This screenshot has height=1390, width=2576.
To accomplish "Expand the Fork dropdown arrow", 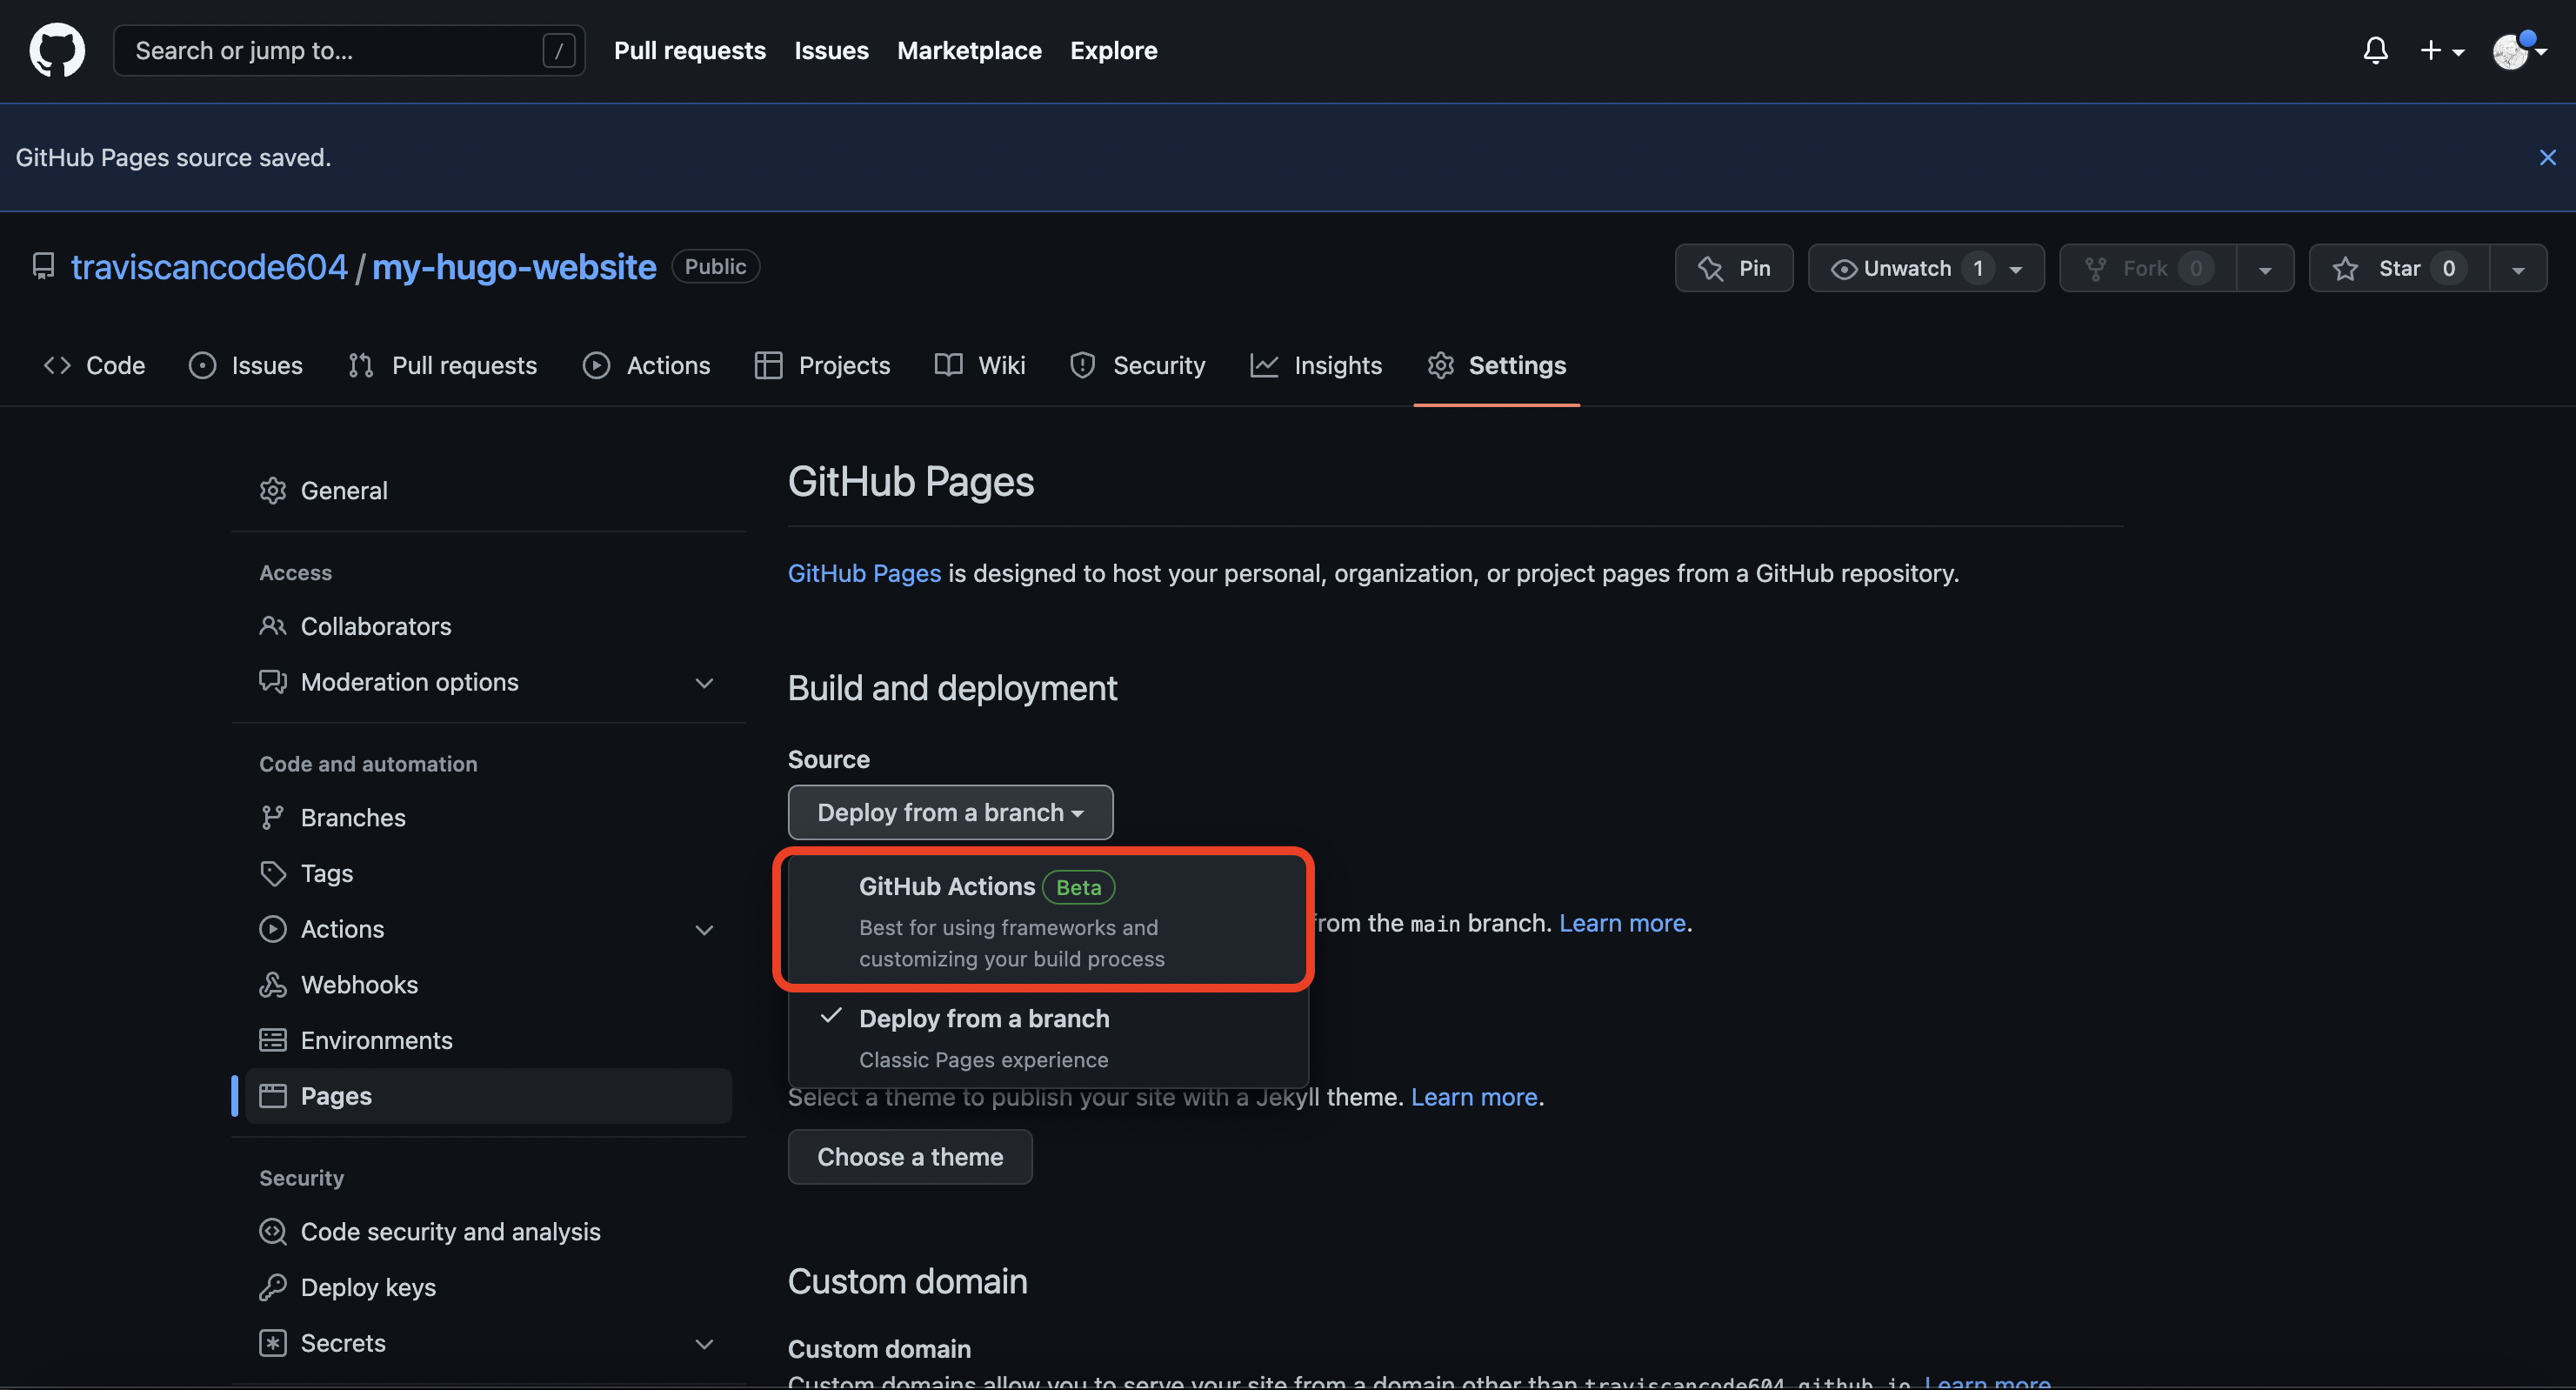I will point(2265,268).
